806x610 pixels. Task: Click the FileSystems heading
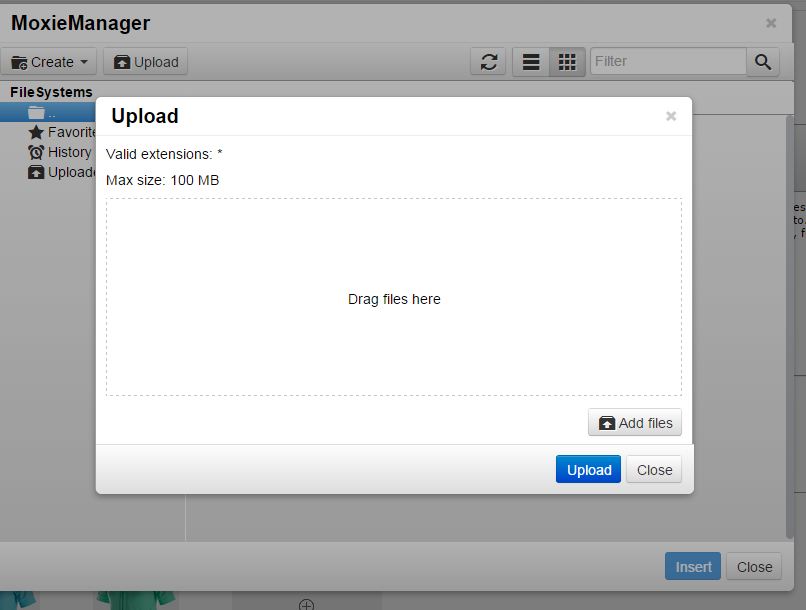(x=51, y=92)
